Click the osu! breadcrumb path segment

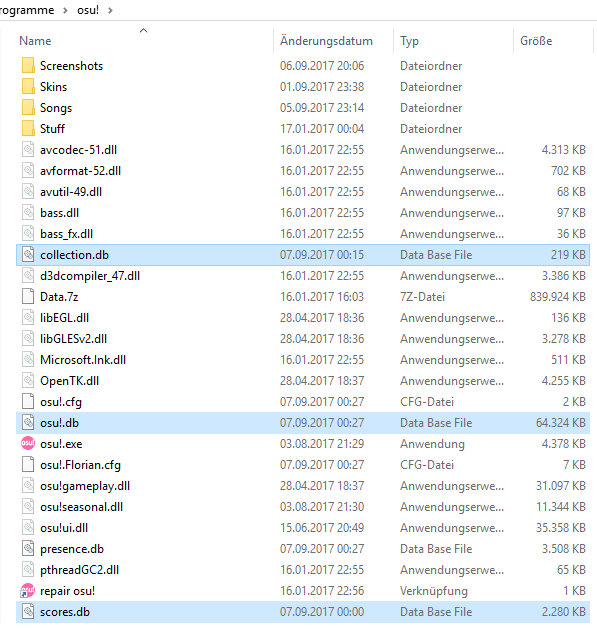(x=88, y=10)
